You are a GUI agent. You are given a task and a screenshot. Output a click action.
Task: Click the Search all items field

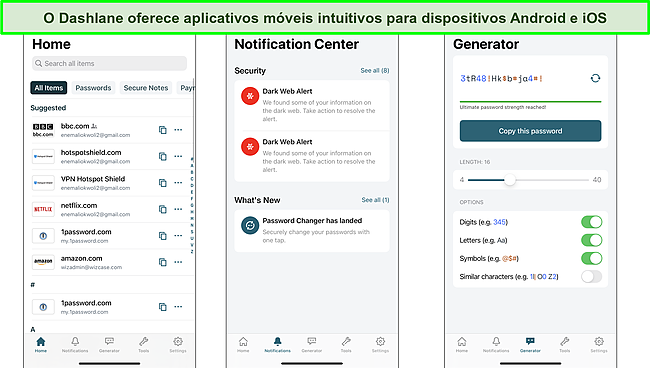click(x=109, y=63)
